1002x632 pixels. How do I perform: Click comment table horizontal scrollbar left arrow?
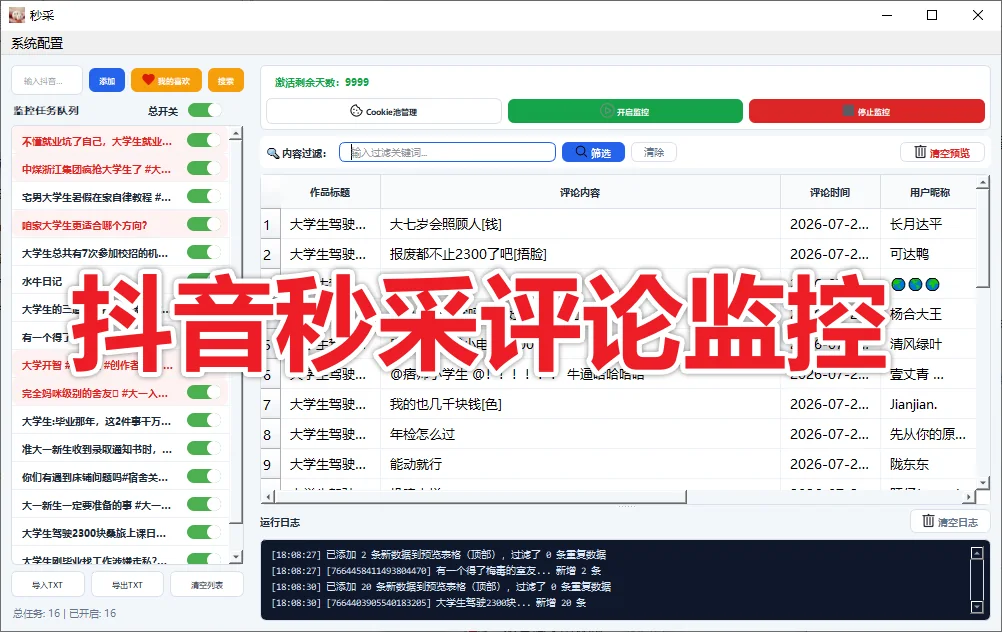269,497
